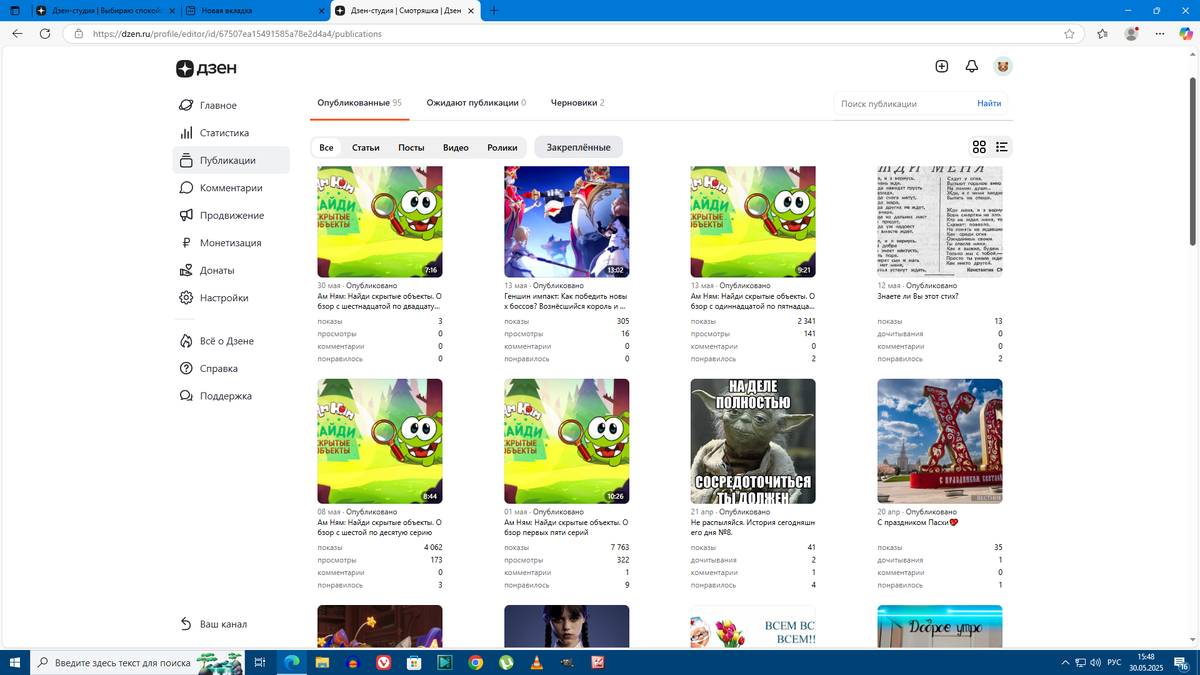Switch to list view layout icon
1200x675 pixels.
[x=1002, y=147]
